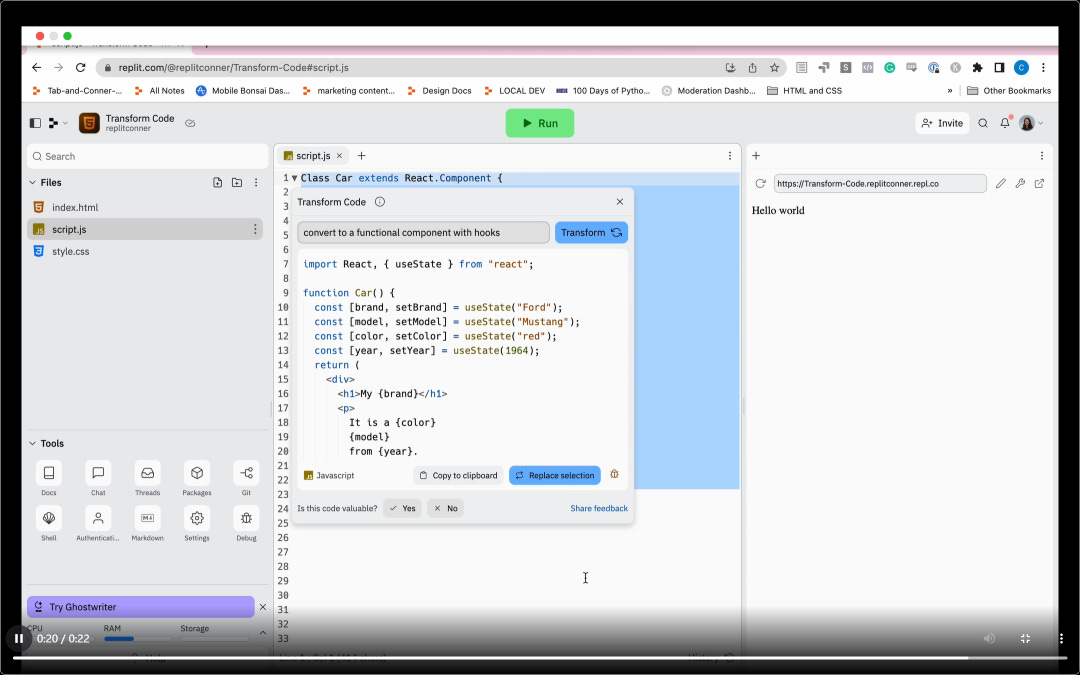Open the Threads tool

[147, 473]
